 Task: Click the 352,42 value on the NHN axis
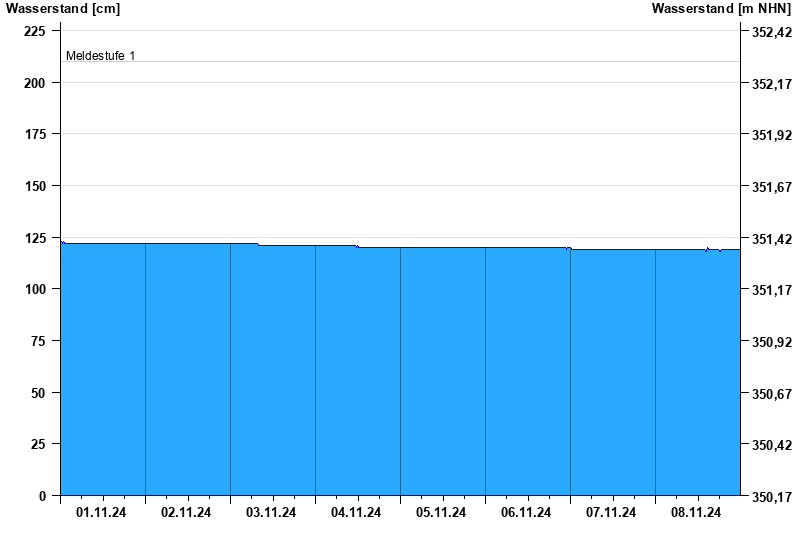pos(771,33)
